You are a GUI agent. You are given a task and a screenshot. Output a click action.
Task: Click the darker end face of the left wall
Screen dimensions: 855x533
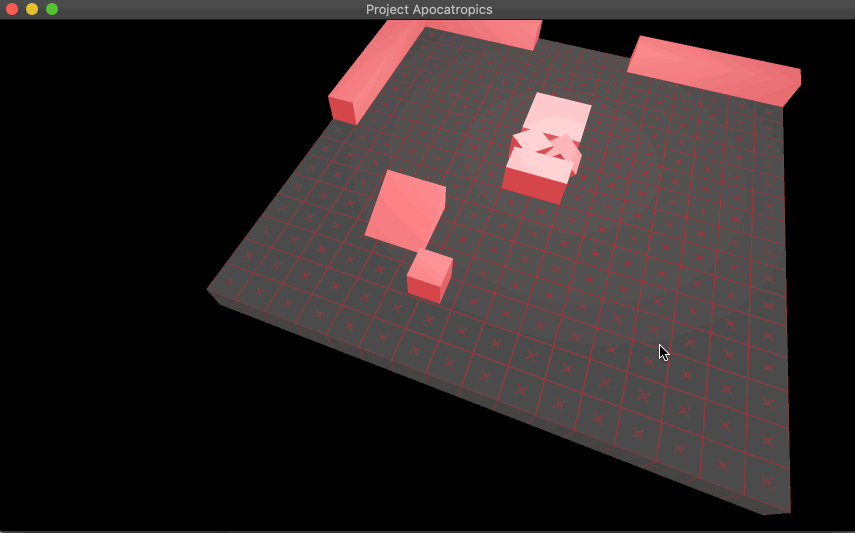click(x=342, y=108)
